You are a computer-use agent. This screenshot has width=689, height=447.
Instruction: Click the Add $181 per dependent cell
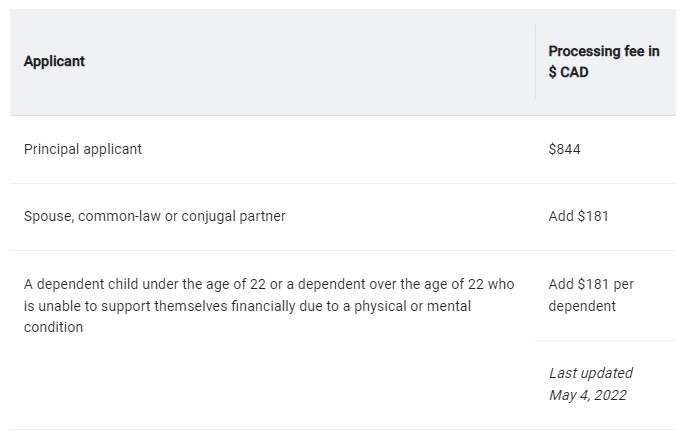[591, 295]
